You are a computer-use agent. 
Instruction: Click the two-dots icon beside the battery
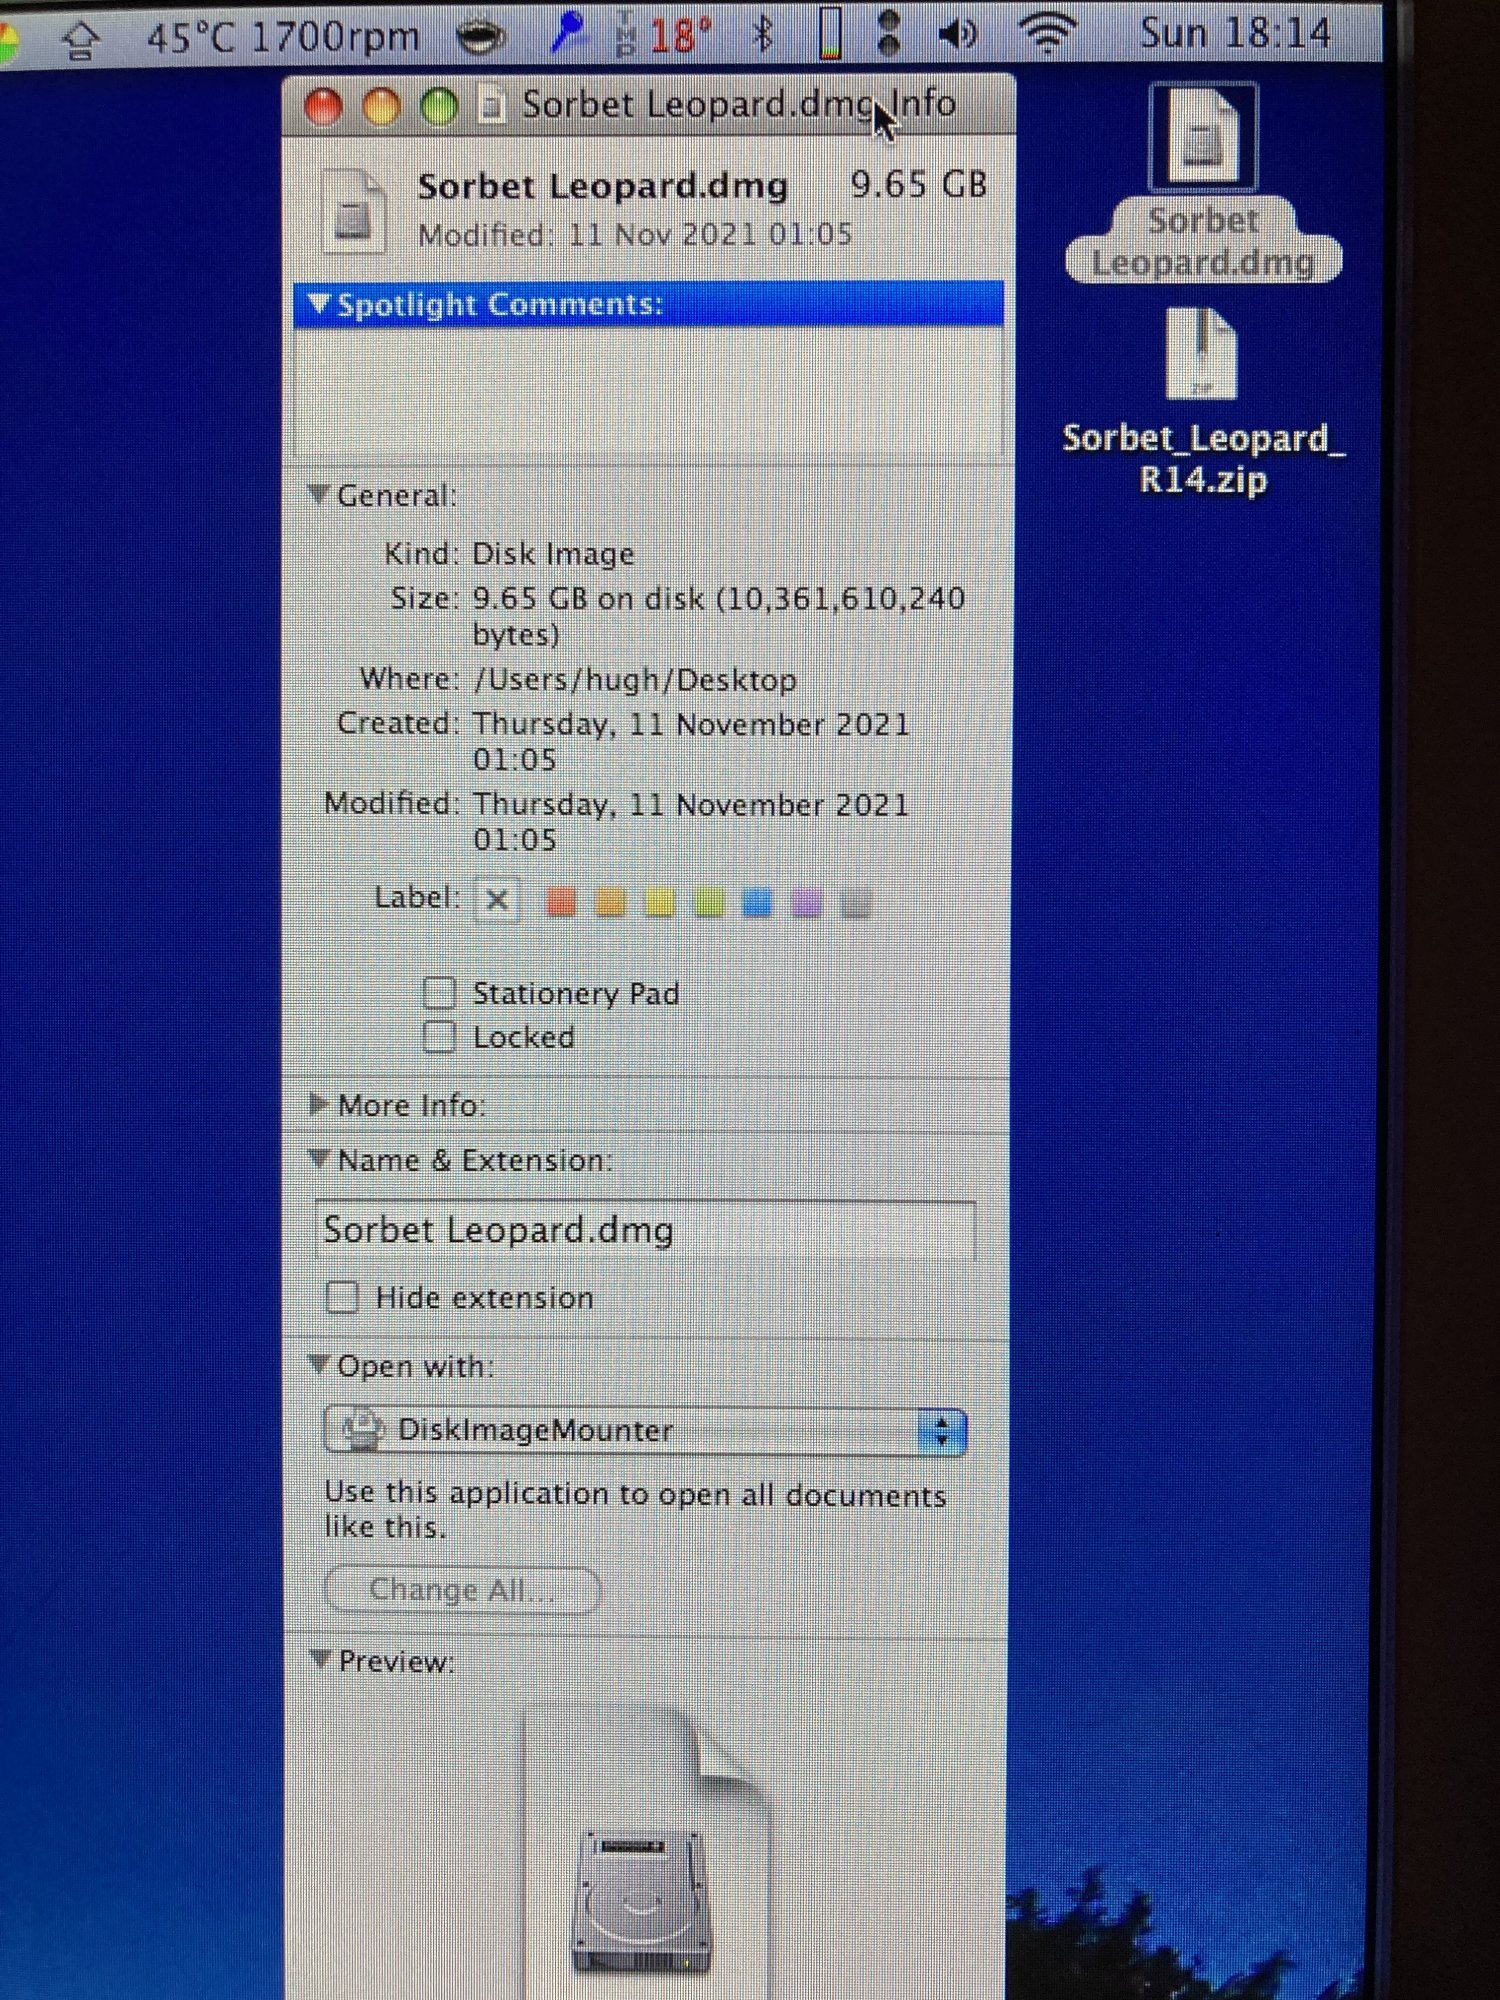point(888,34)
